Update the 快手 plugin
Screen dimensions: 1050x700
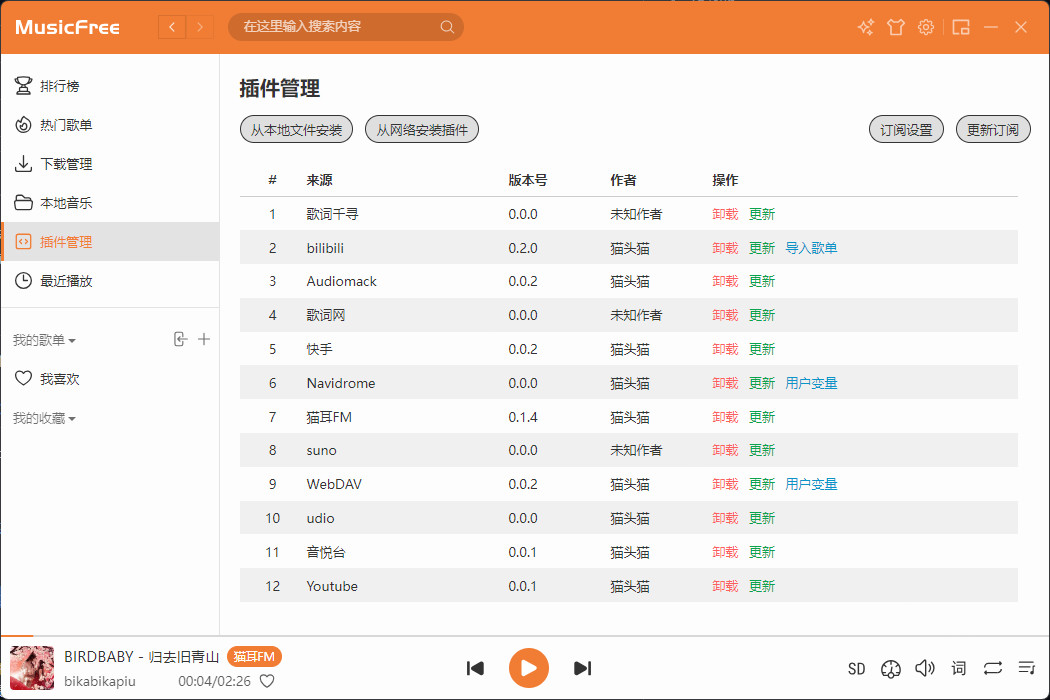[762, 349]
